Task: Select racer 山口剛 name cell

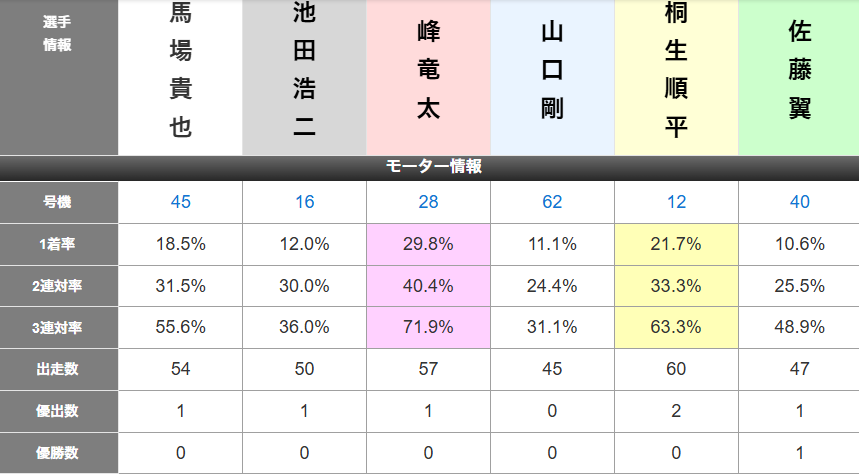Action: coord(552,77)
